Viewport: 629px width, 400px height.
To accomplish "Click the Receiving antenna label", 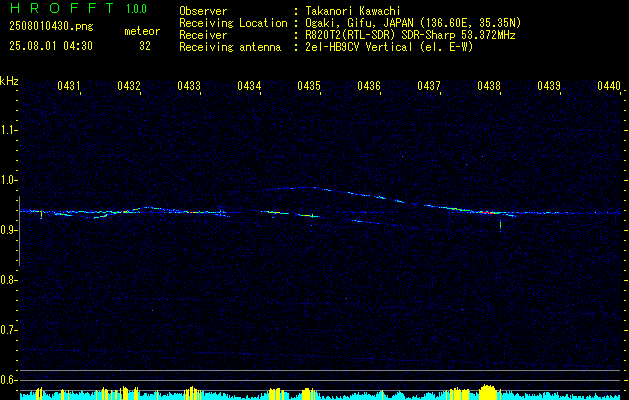I will (x=230, y=47).
